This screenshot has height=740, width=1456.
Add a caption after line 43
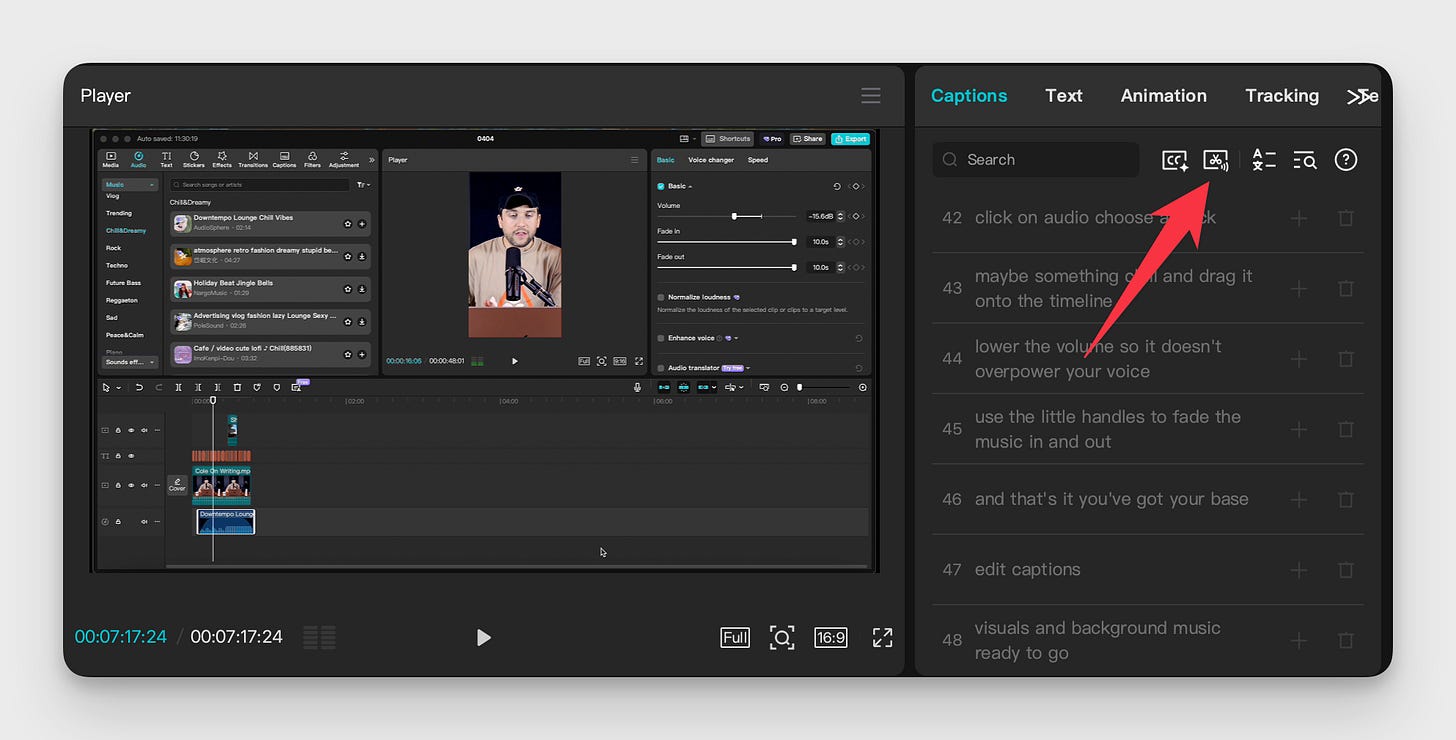(1299, 288)
